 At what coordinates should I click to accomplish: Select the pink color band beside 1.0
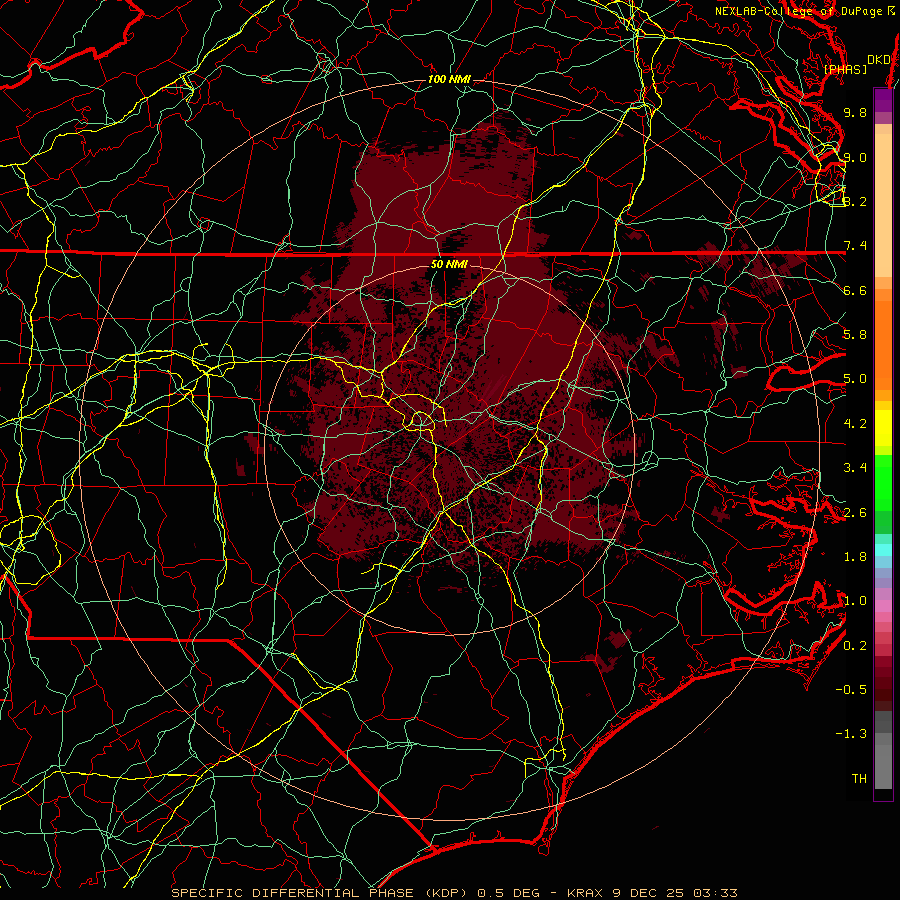click(883, 606)
